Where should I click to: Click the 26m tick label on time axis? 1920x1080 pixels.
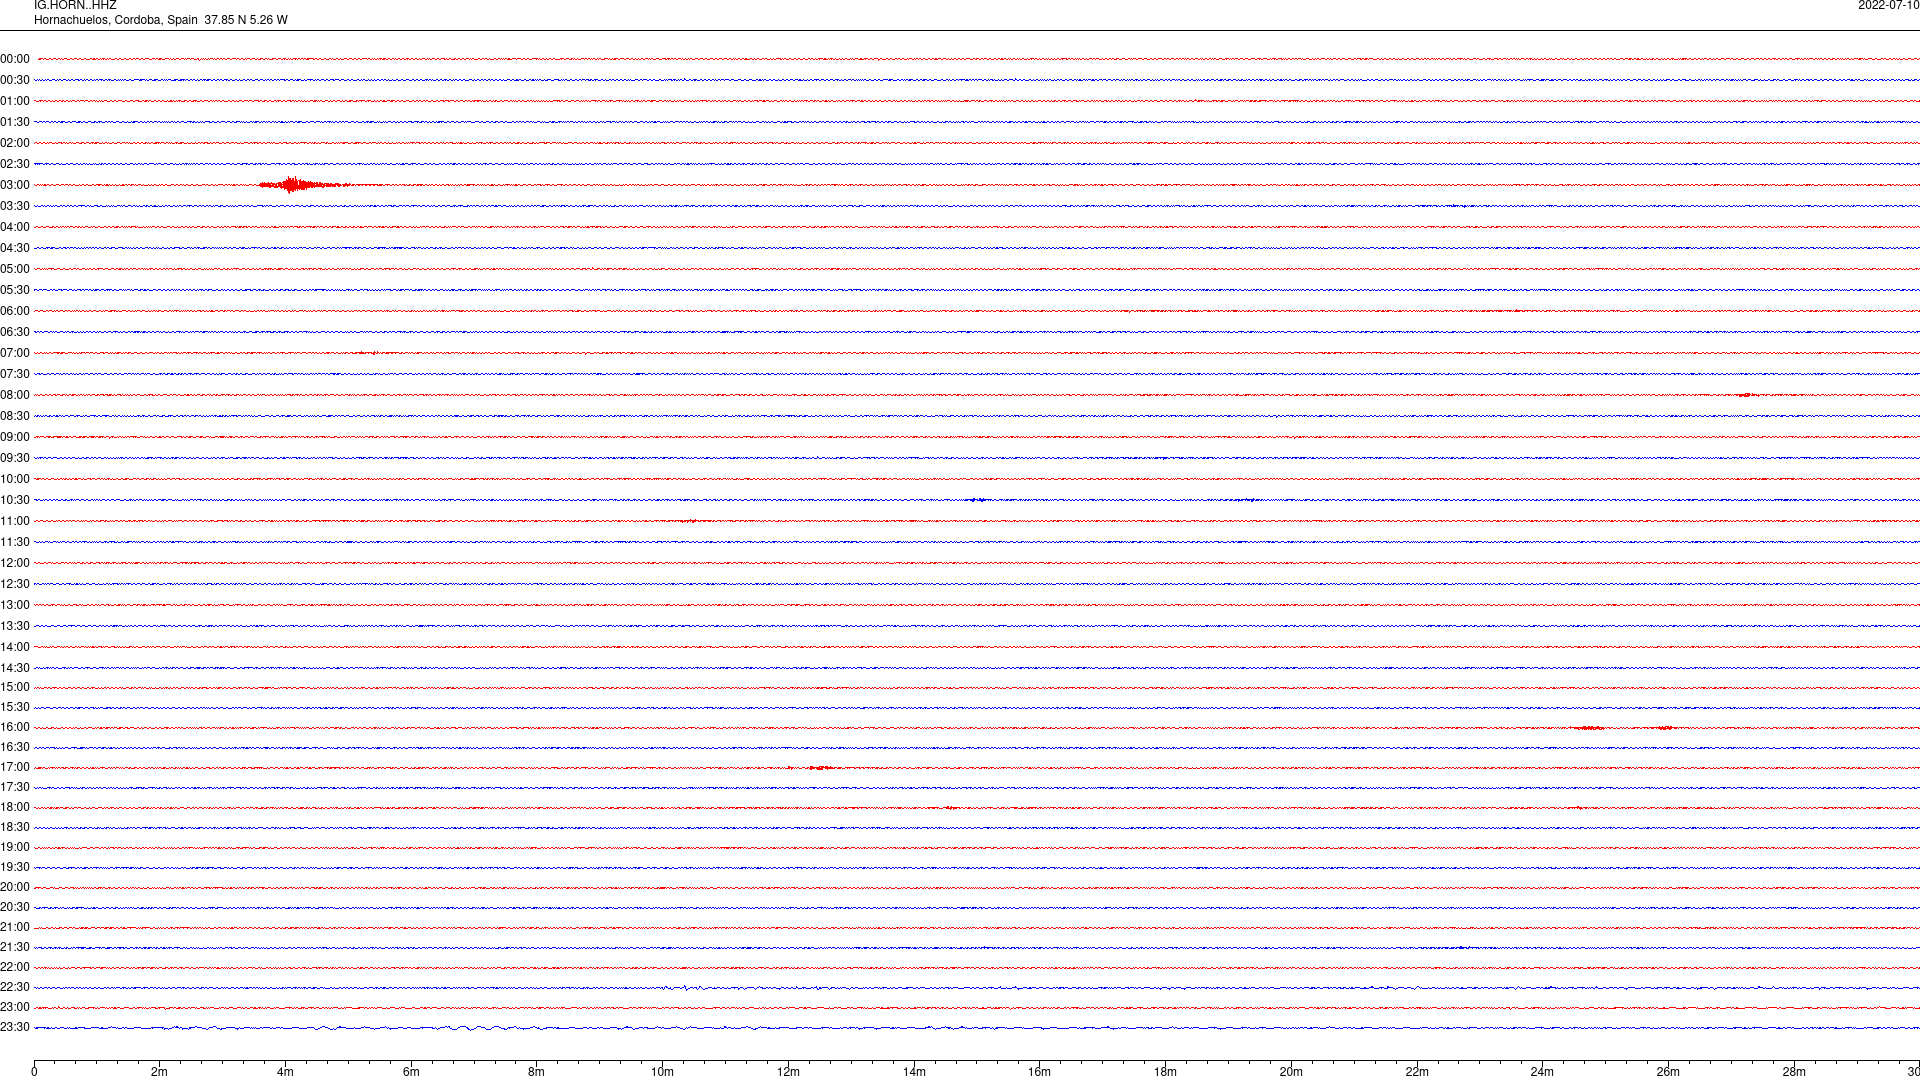pyautogui.click(x=1668, y=1072)
